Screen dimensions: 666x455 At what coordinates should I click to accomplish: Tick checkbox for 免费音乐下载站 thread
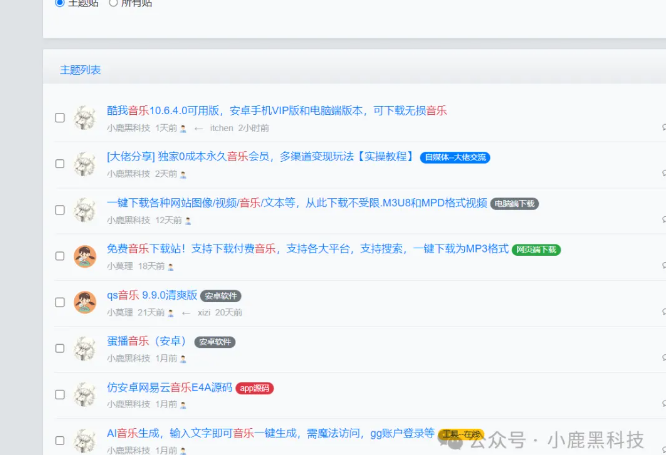(60, 256)
